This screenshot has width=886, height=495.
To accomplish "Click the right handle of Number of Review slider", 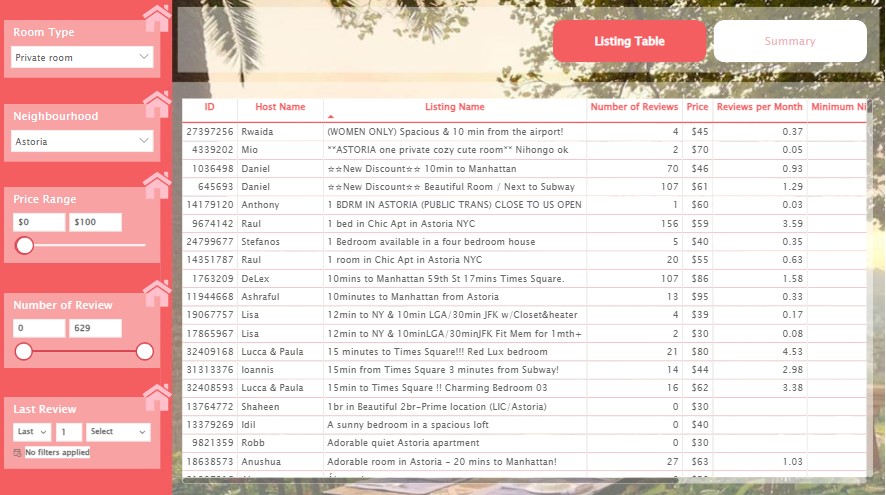I will 144,351.
